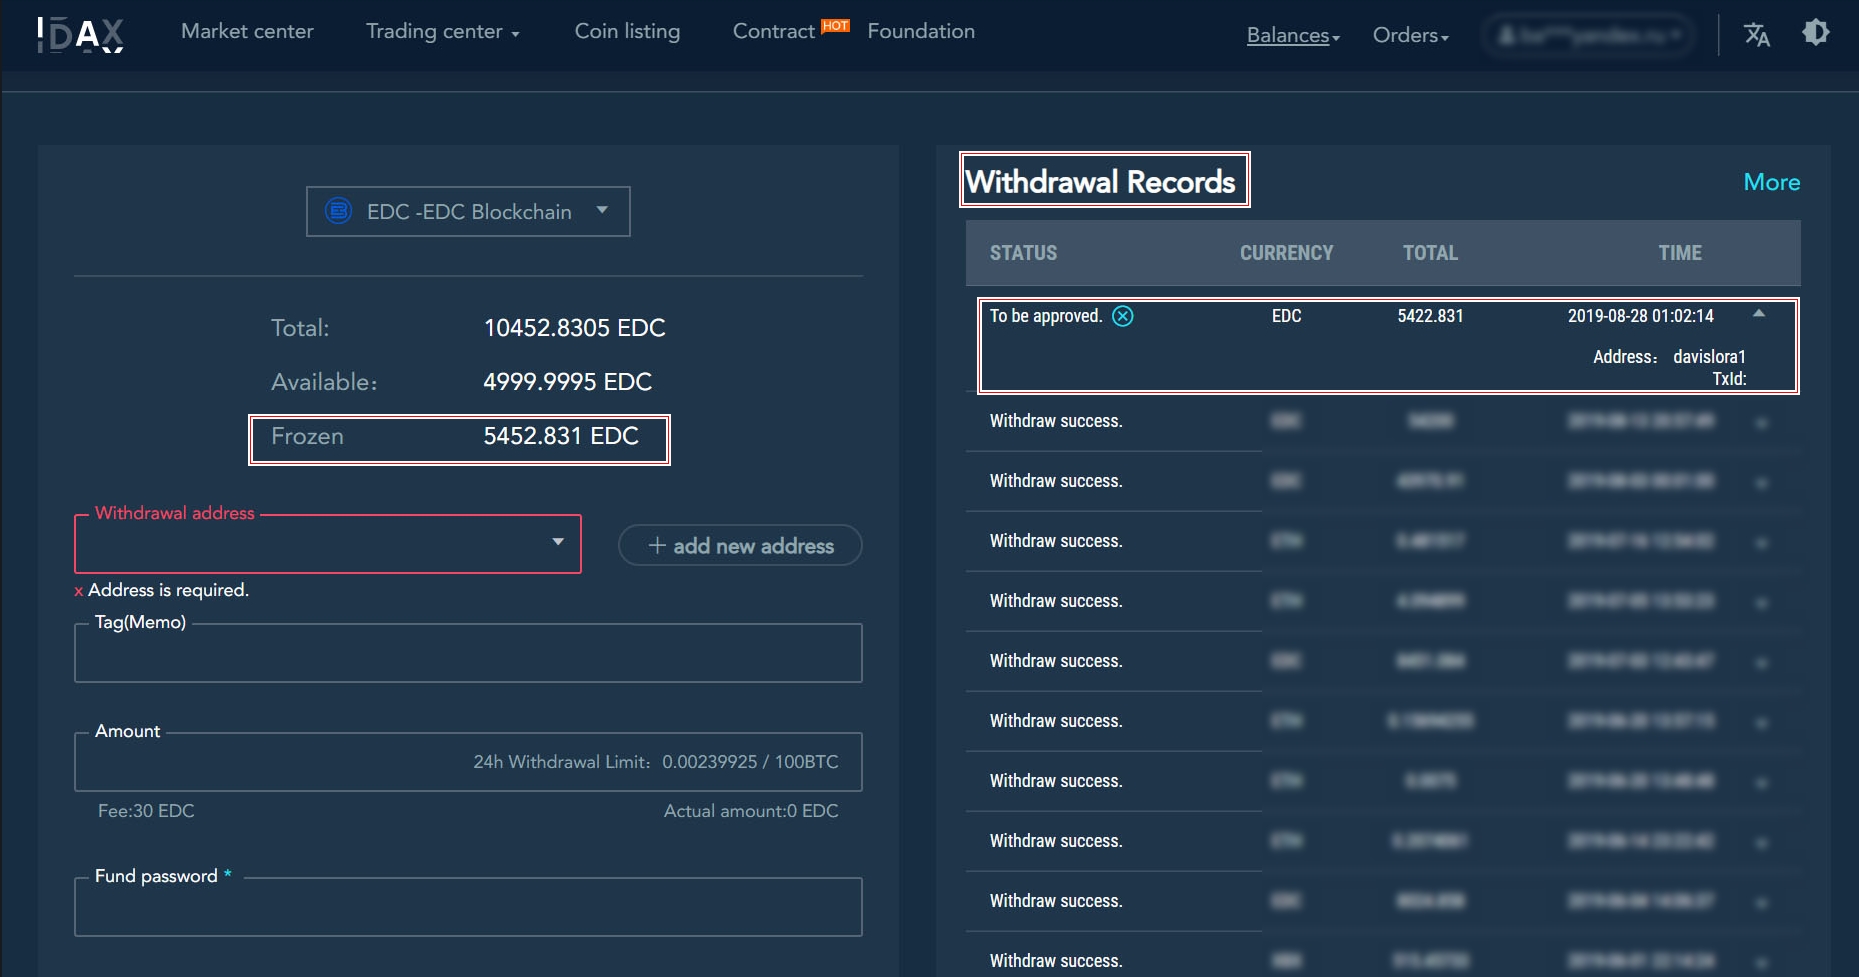1859x977 pixels.
Task: Open the Market center page
Action: (247, 31)
